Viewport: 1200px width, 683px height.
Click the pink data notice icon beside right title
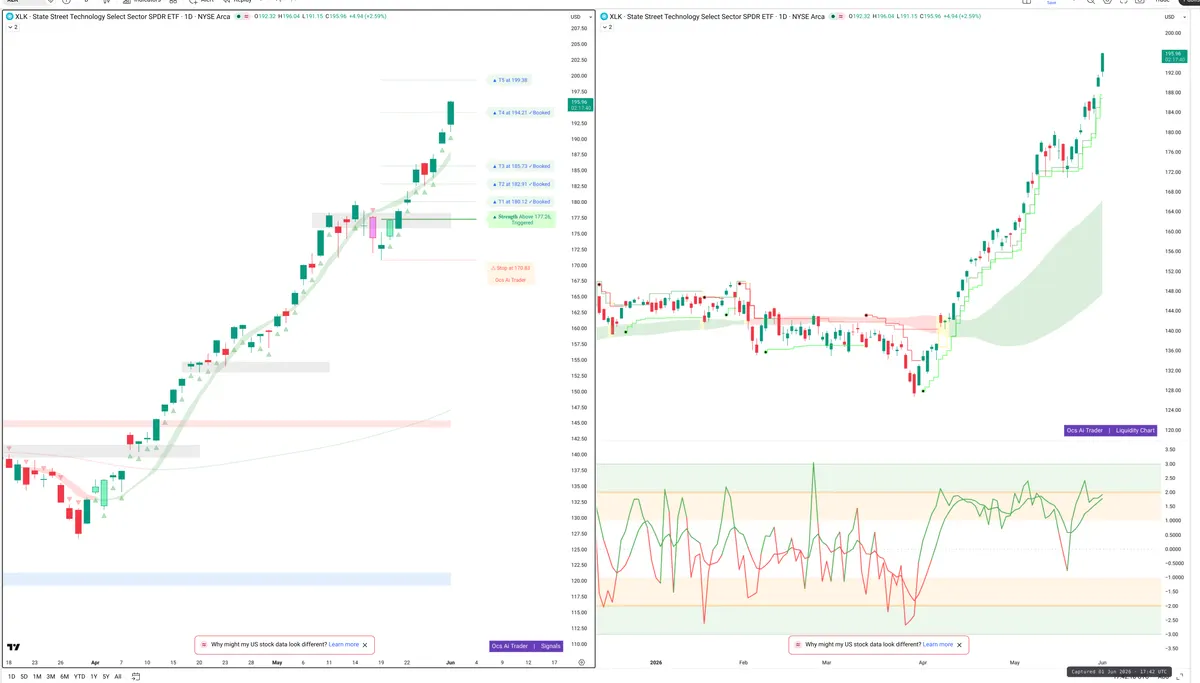point(839,17)
